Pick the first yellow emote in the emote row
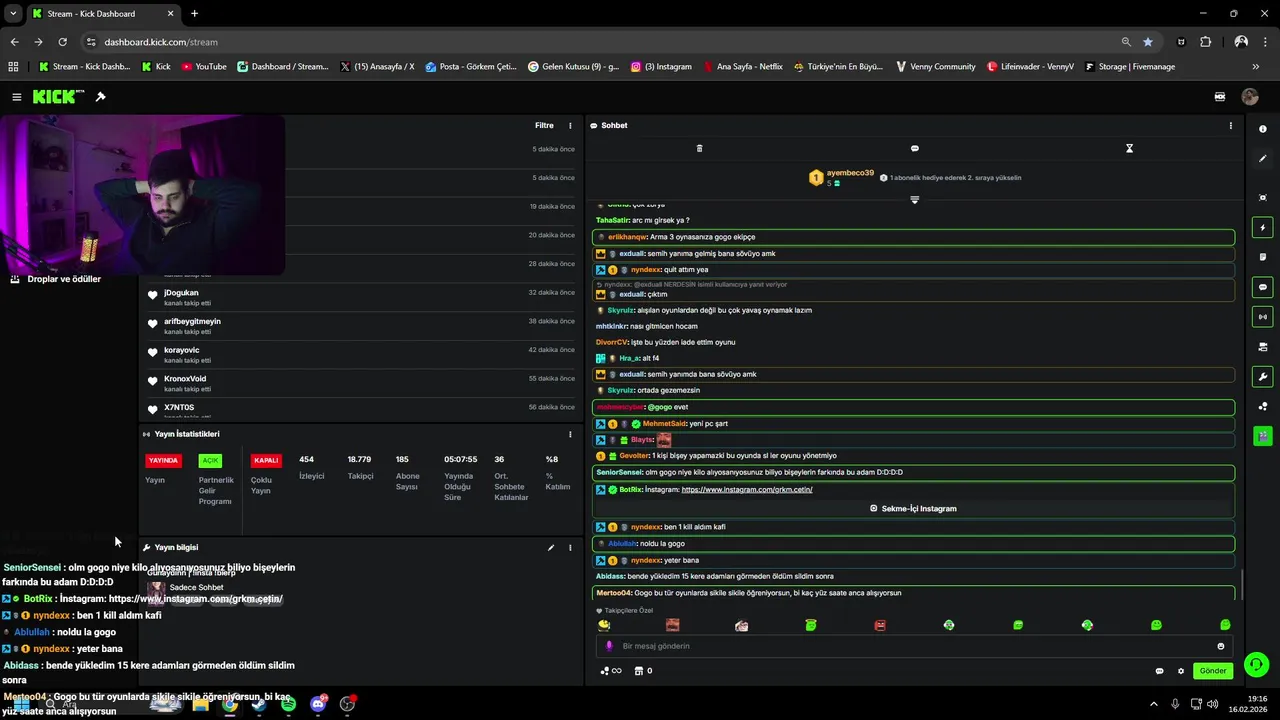 tap(604, 625)
